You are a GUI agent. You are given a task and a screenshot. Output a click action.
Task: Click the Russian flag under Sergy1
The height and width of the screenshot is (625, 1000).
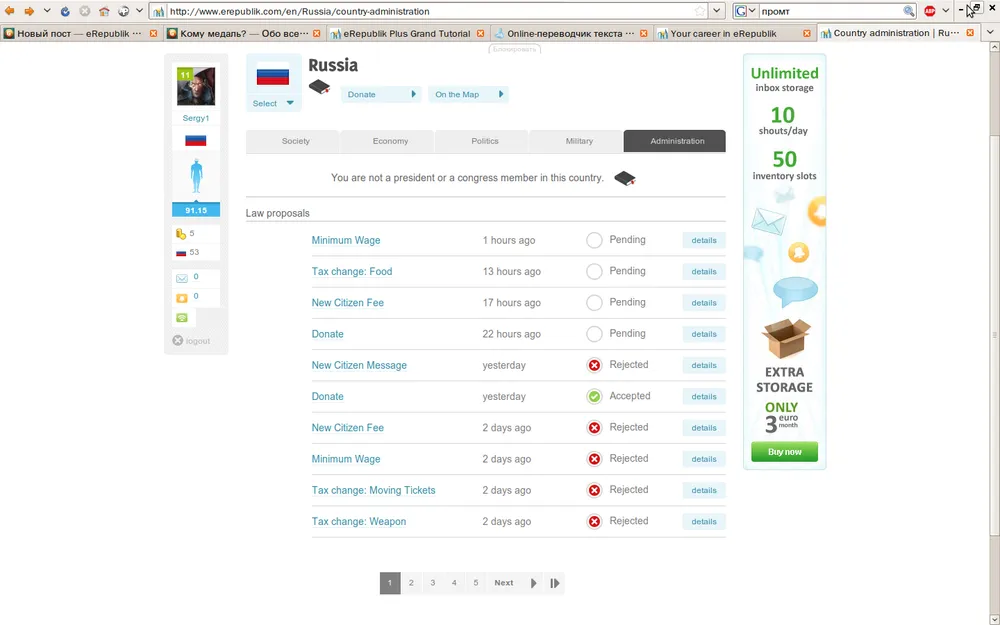[196, 140]
